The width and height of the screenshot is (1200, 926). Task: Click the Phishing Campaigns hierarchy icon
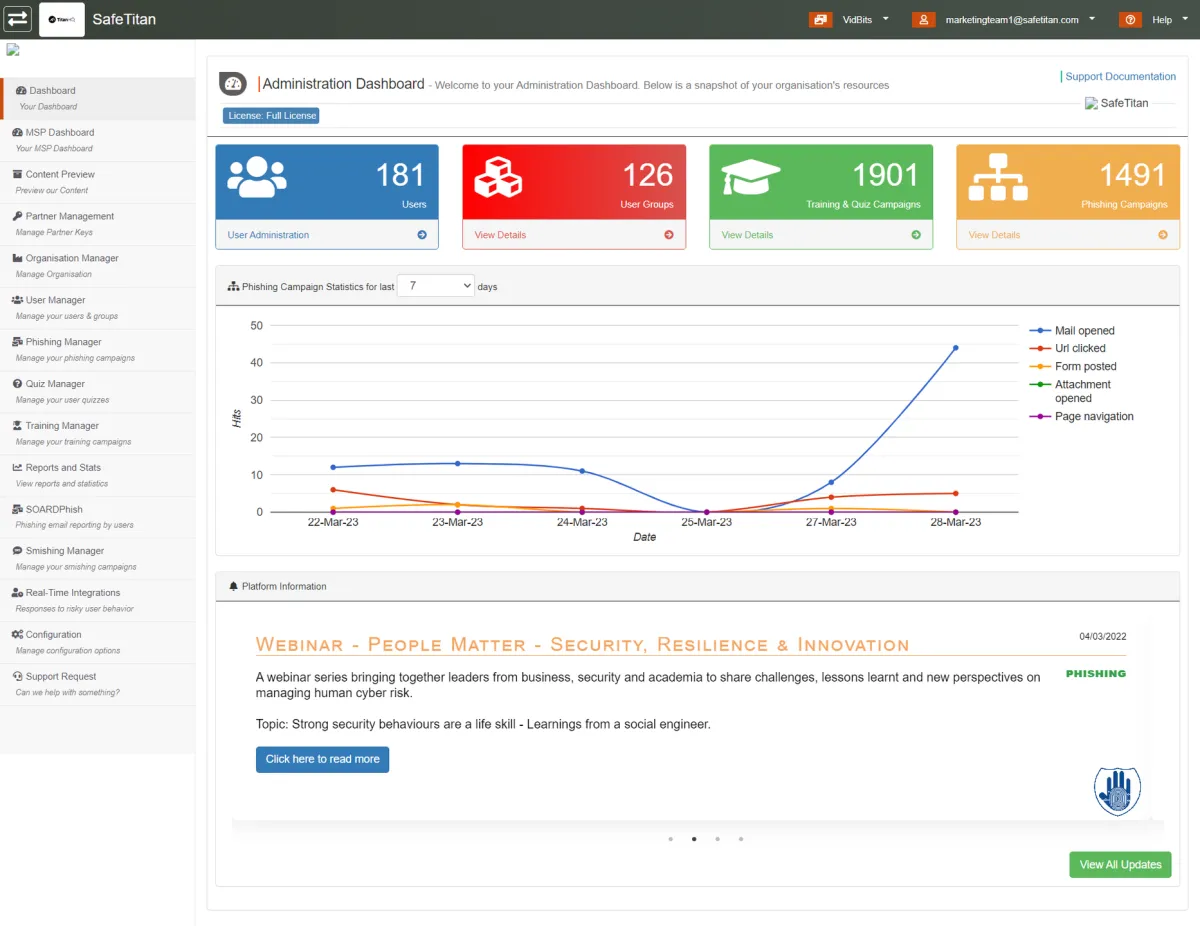[x=997, y=177]
